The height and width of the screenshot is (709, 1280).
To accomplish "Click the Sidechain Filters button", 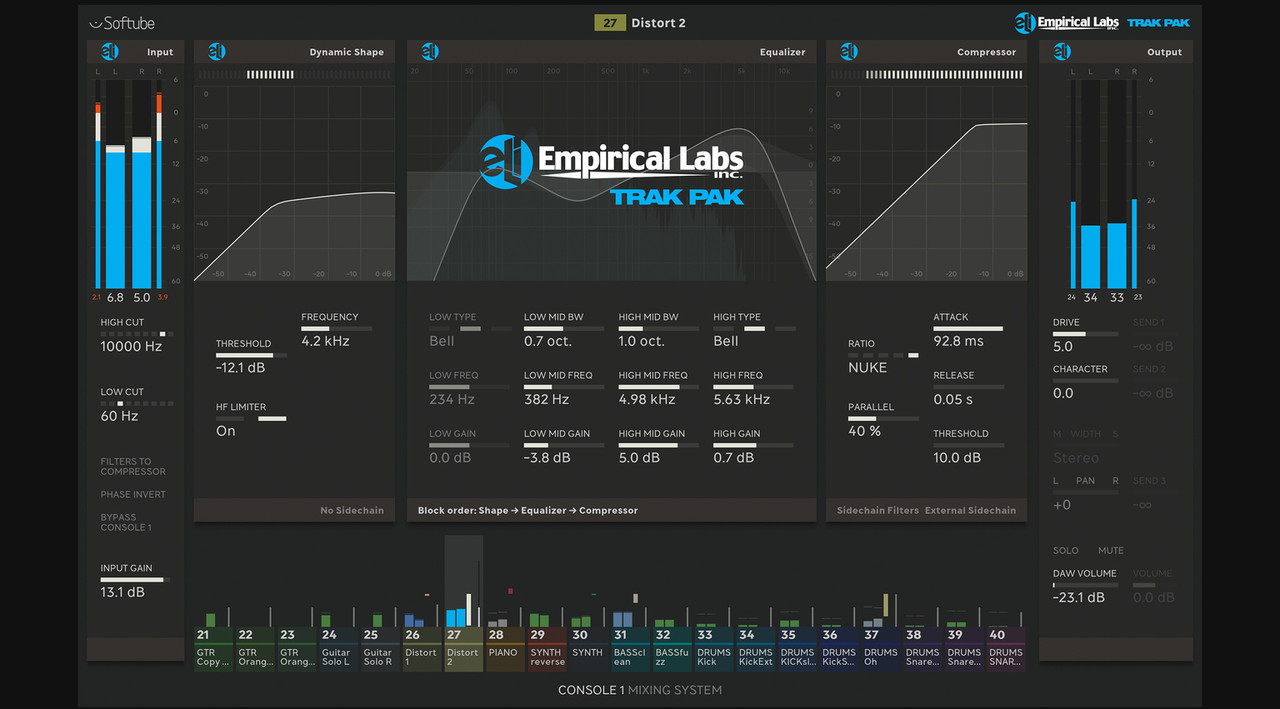I will pos(877,510).
